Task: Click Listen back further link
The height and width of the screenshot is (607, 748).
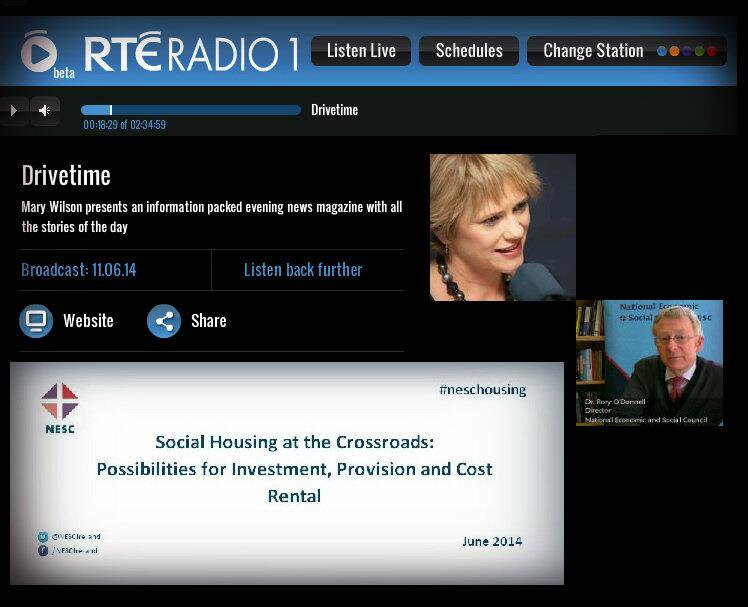Action: coord(303,270)
